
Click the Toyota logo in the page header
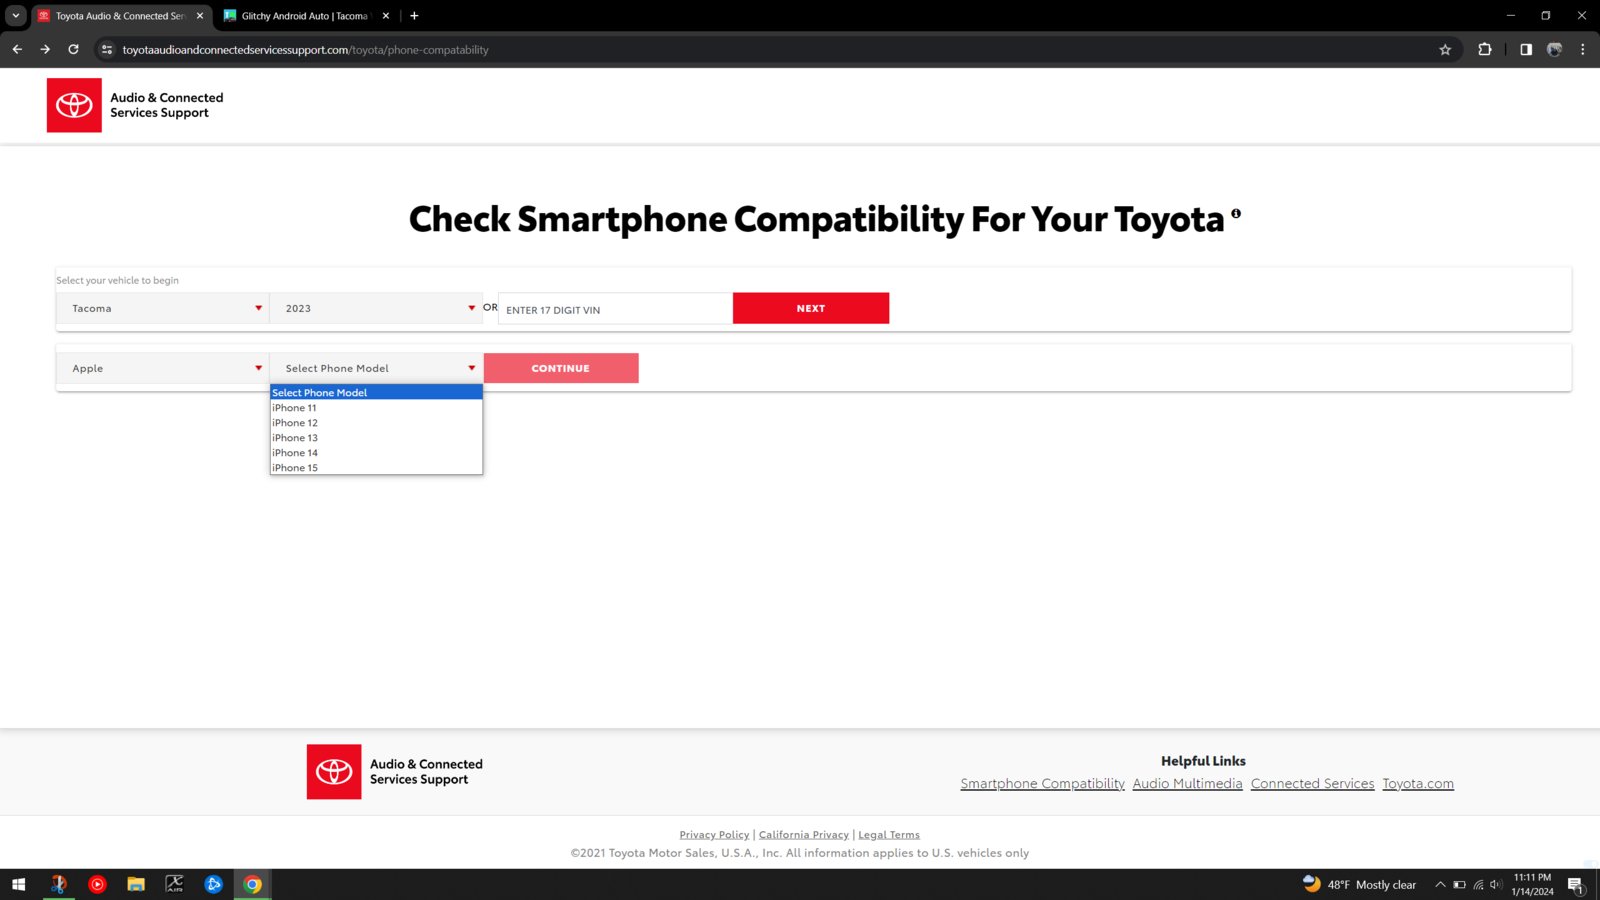click(74, 105)
